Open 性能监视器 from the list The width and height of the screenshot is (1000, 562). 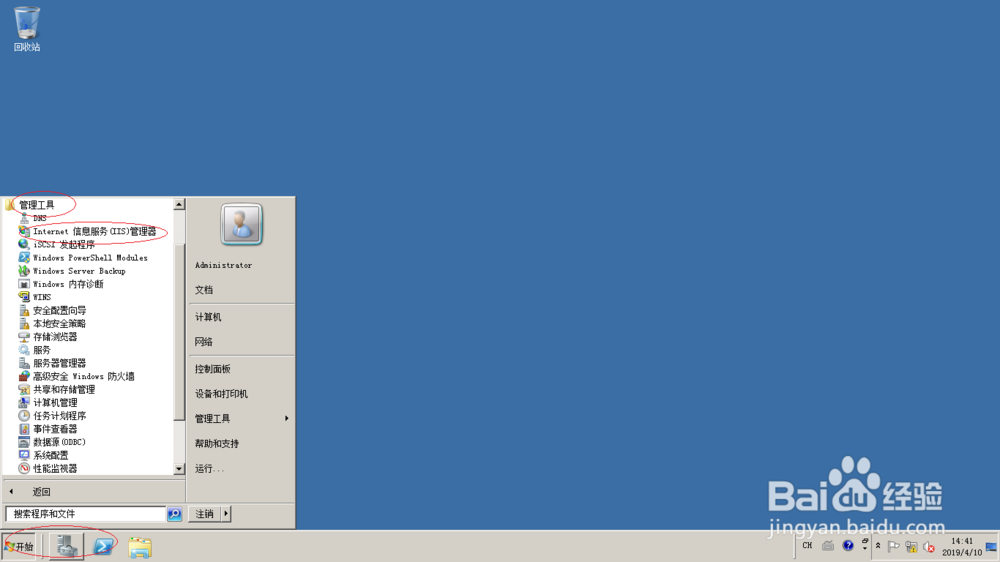(x=48, y=469)
